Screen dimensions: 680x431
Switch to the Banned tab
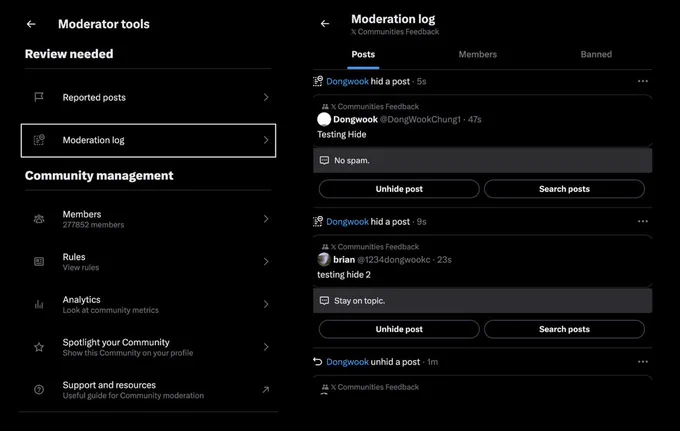tap(596, 55)
